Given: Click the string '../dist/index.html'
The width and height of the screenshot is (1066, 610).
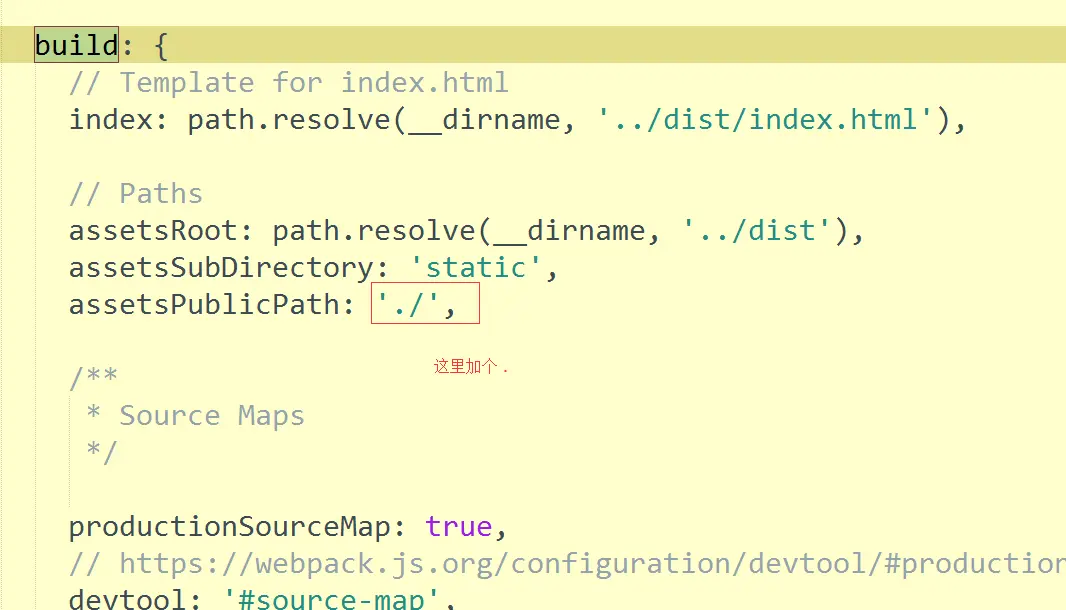Looking at the screenshot, I should (x=765, y=120).
